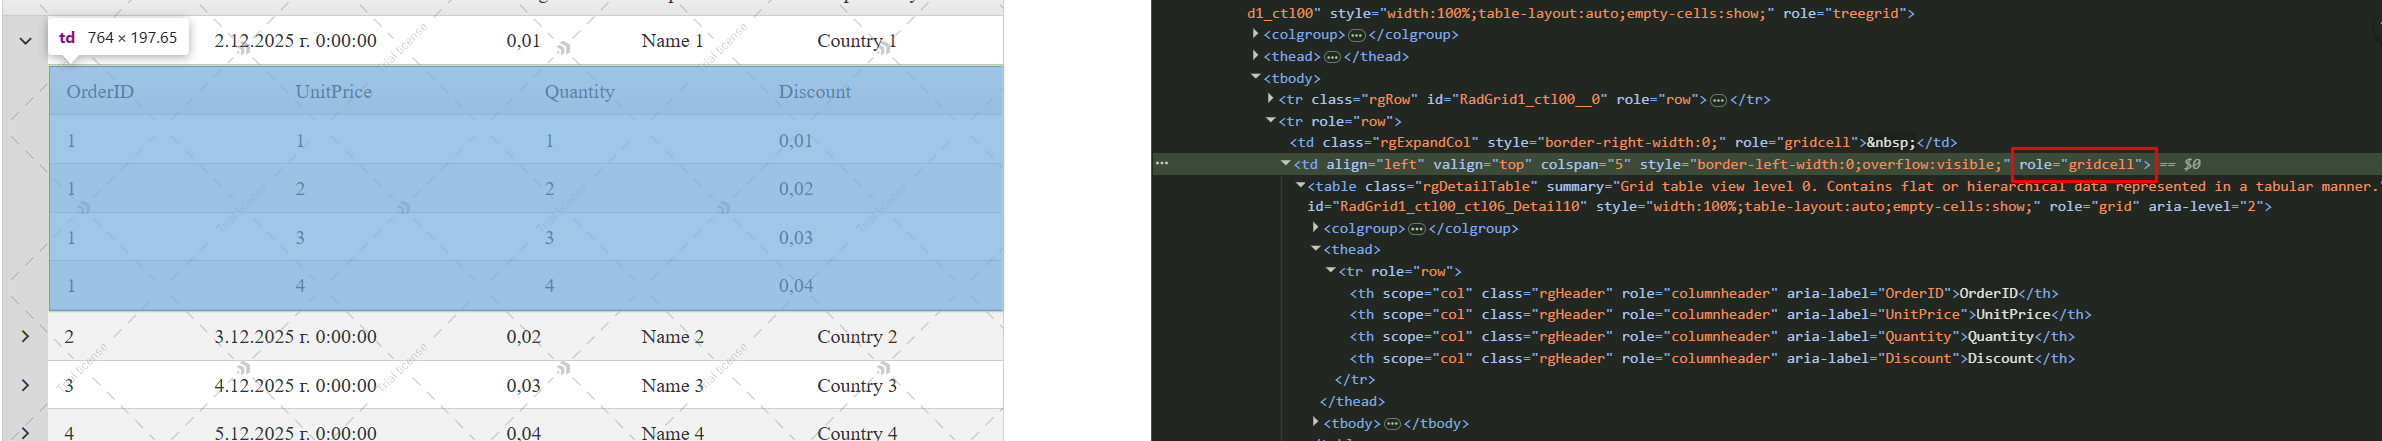Click the OrderID column header in detail table
The image size is (2382, 441).
point(100,92)
